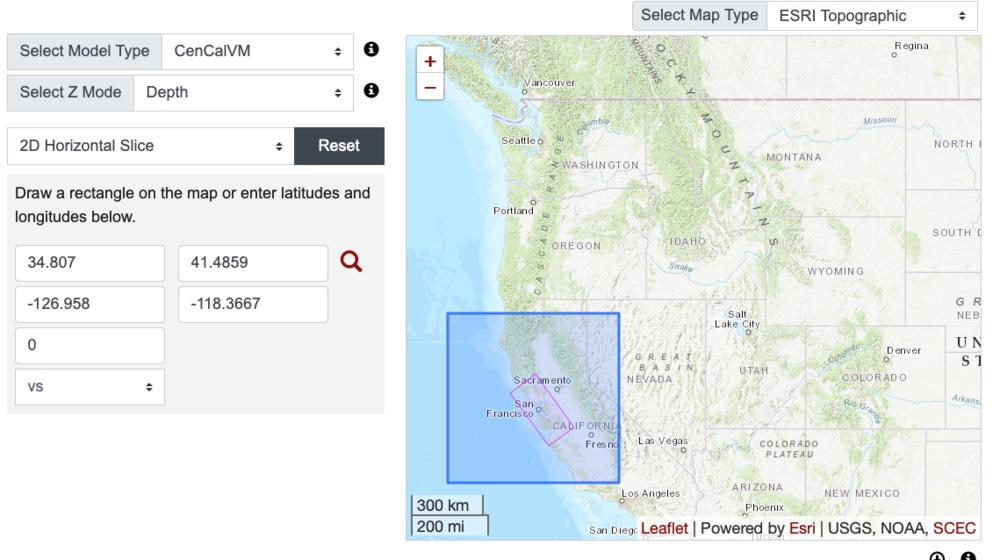The height and width of the screenshot is (560, 1000).
Task: Visit the SCEC link
Action: pos(954,528)
